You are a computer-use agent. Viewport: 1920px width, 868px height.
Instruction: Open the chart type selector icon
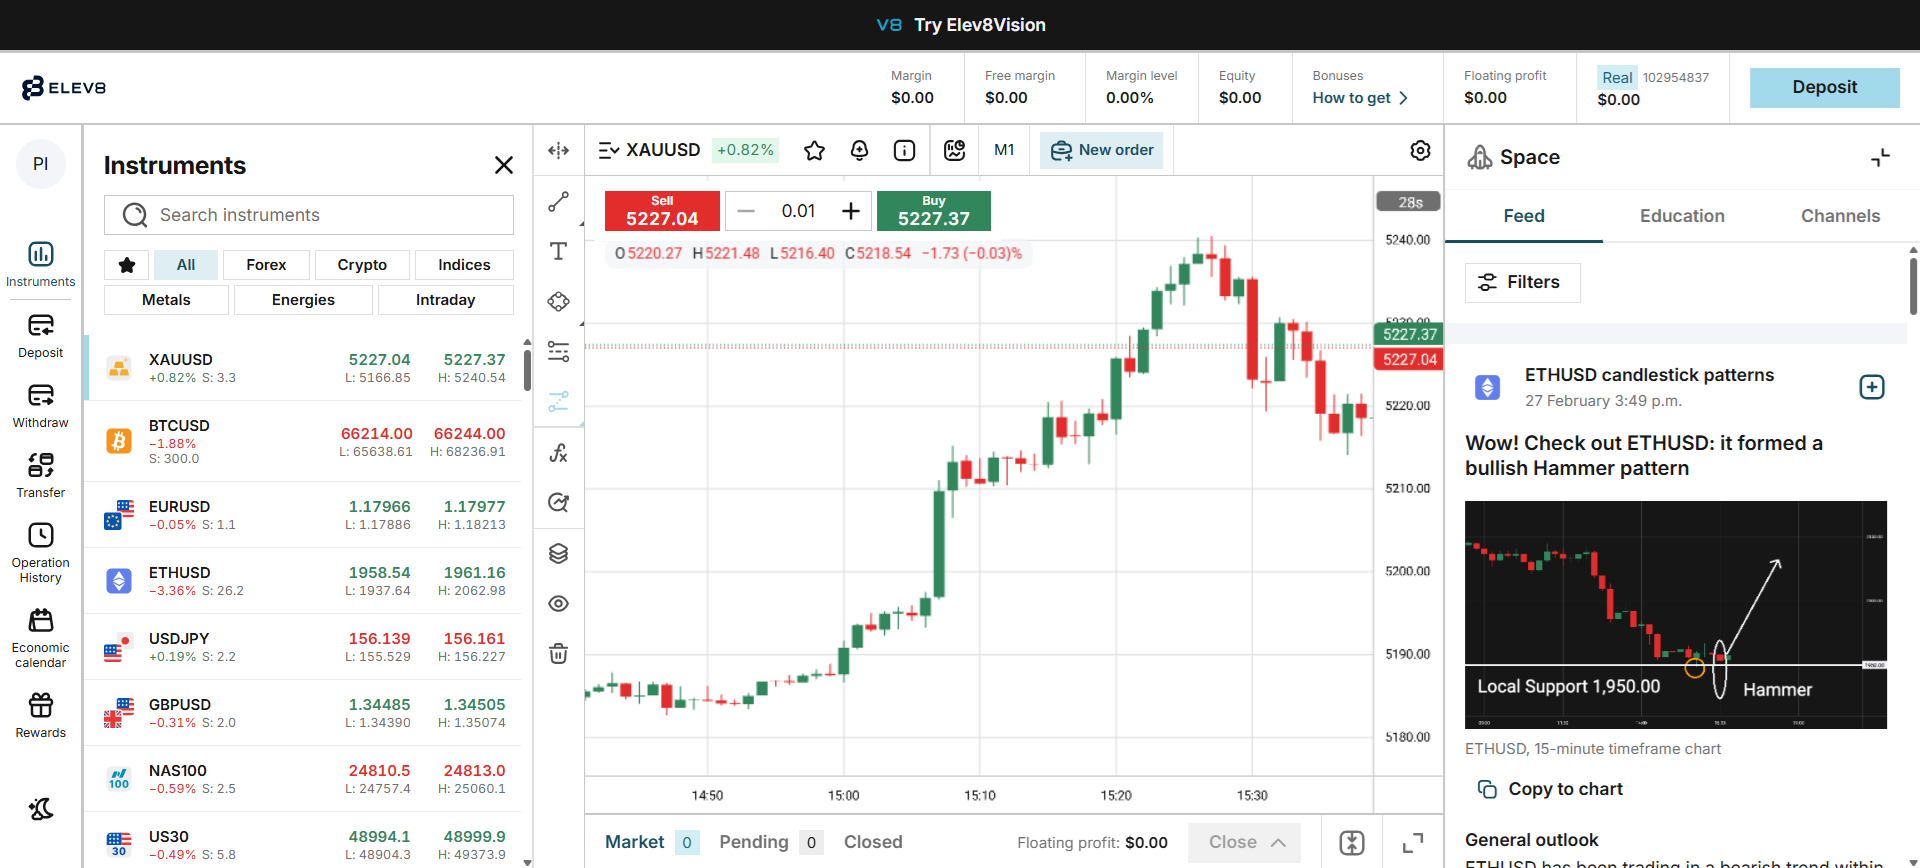point(955,150)
